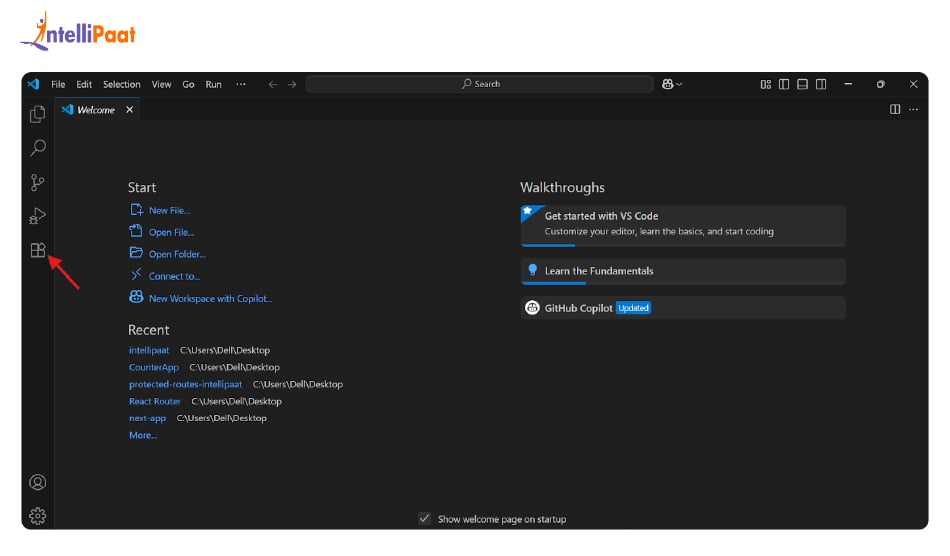Click the Search command center field

tap(480, 84)
